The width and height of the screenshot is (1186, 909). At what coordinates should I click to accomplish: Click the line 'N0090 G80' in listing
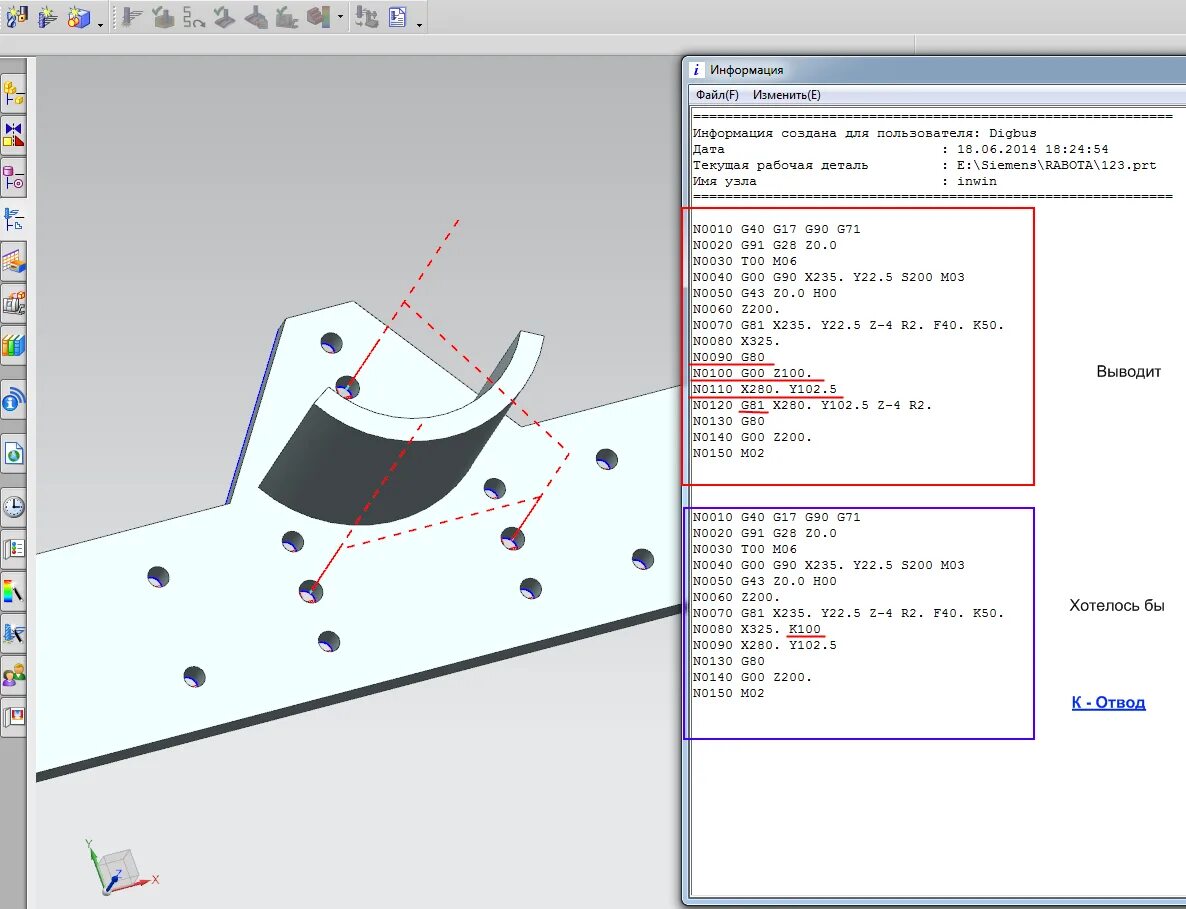[x=729, y=357]
